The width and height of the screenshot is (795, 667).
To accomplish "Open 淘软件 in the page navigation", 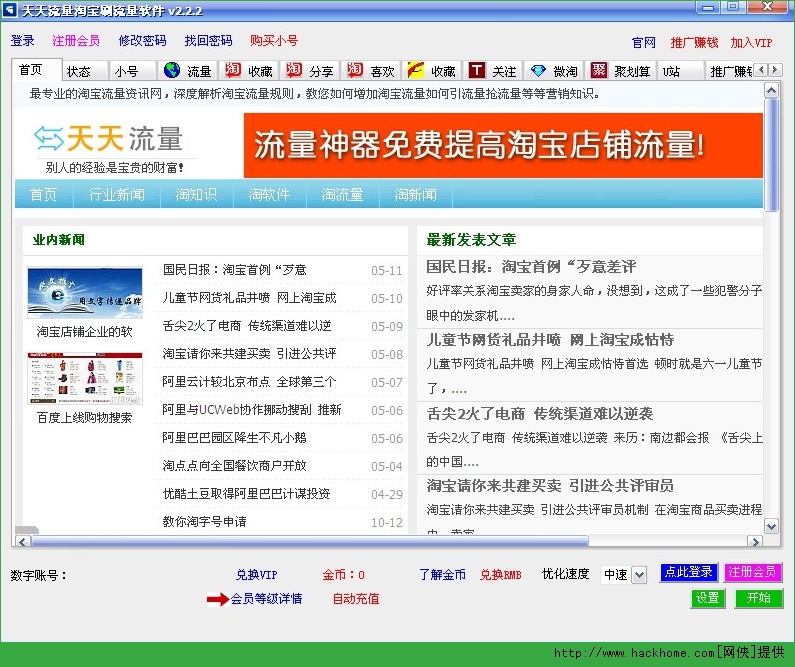I will [269, 194].
